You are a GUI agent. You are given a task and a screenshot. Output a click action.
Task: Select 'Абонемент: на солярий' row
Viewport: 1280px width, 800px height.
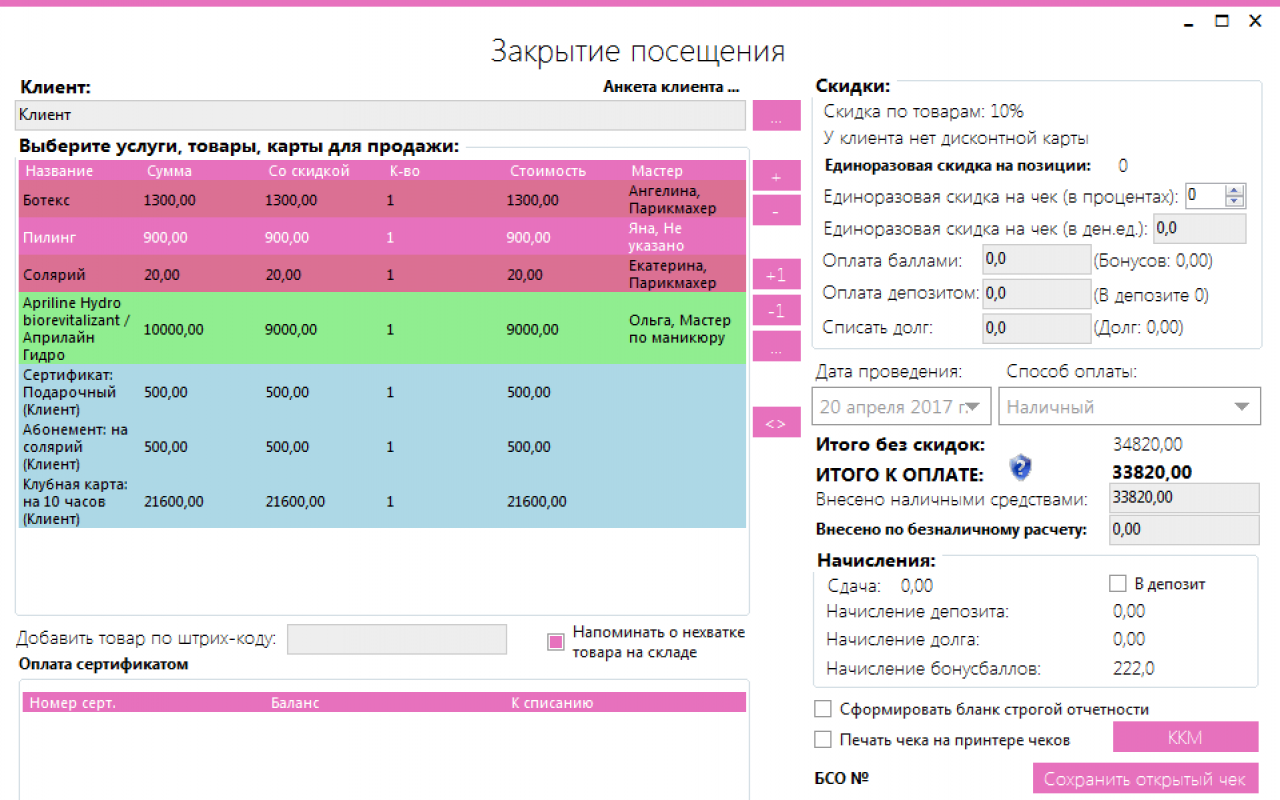pyautogui.click(x=383, y=447)
